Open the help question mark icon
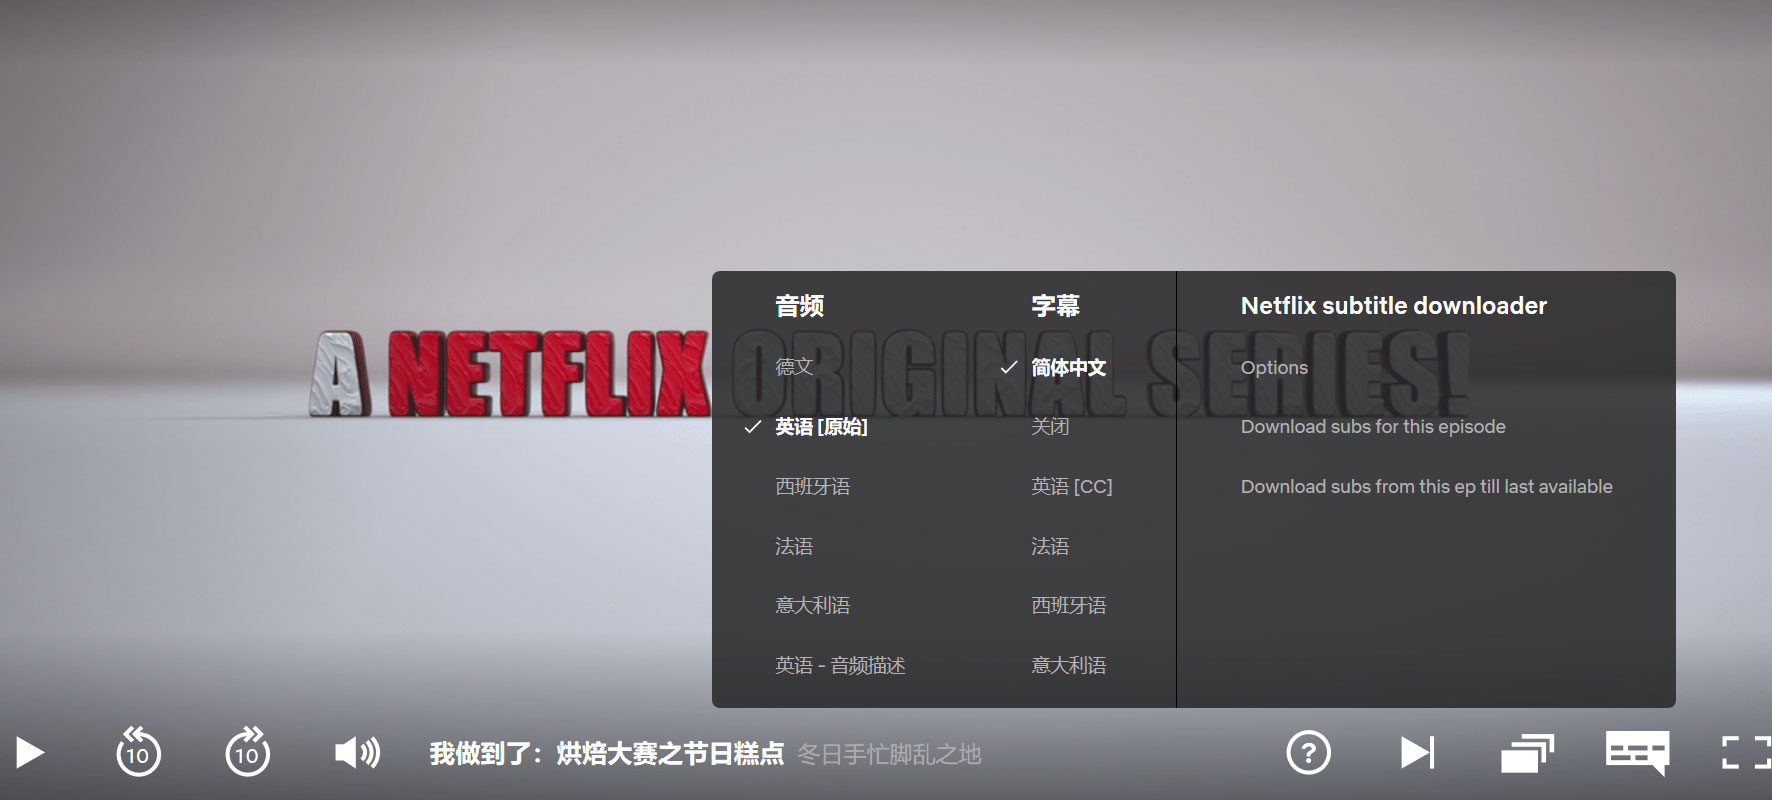 click(x=1308, y=752)
